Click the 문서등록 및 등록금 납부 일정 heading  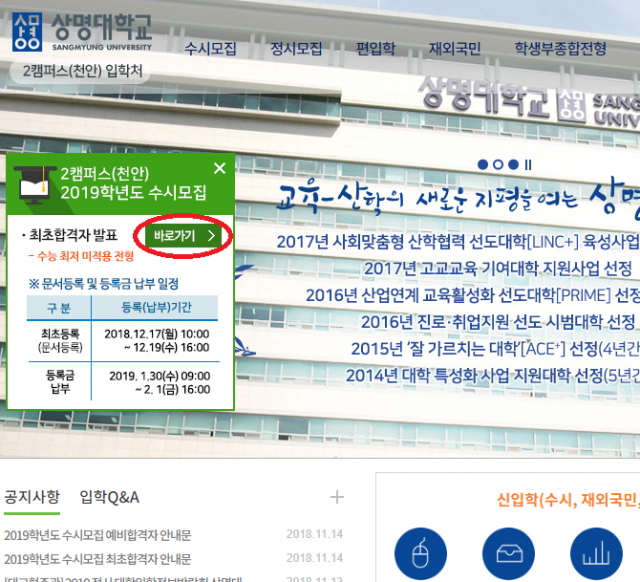click(104, 283)
